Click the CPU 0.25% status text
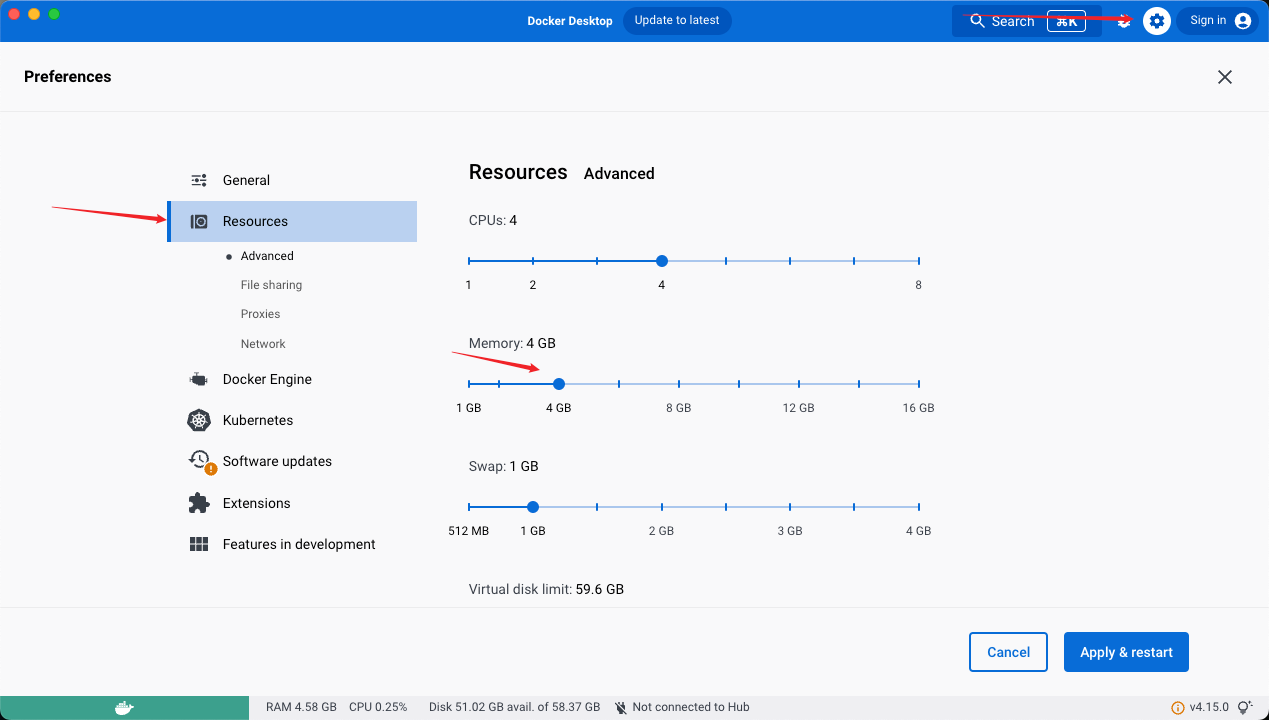Screen dimensions: 1269x720 [x=378, y=707]
